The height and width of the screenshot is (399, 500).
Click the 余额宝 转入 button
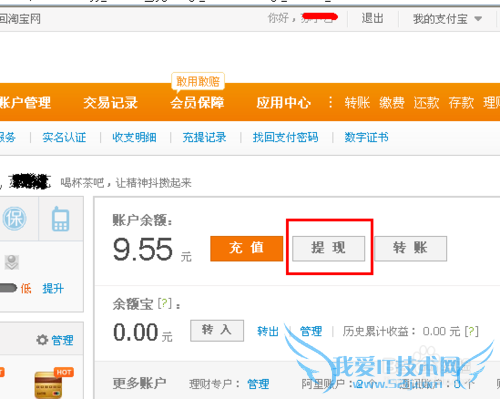point(217,331)
